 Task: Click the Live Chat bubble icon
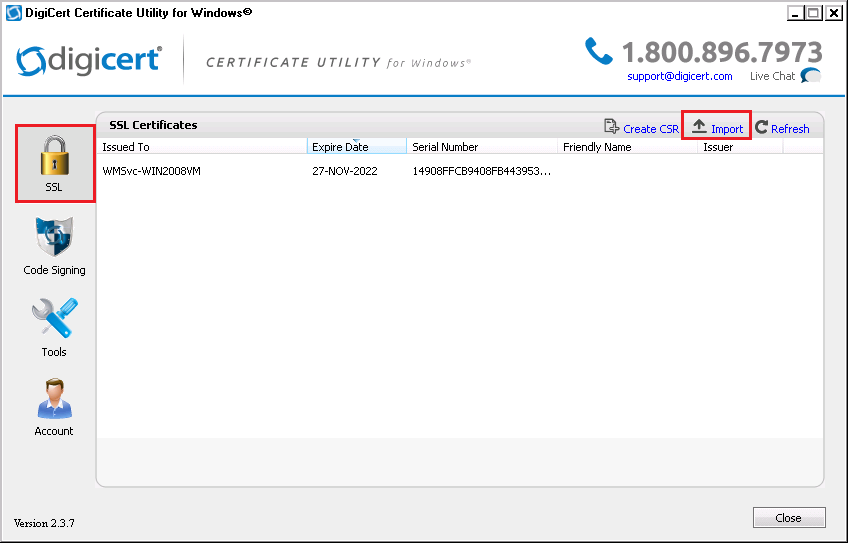pyautogui.click(x=810, y=76)
